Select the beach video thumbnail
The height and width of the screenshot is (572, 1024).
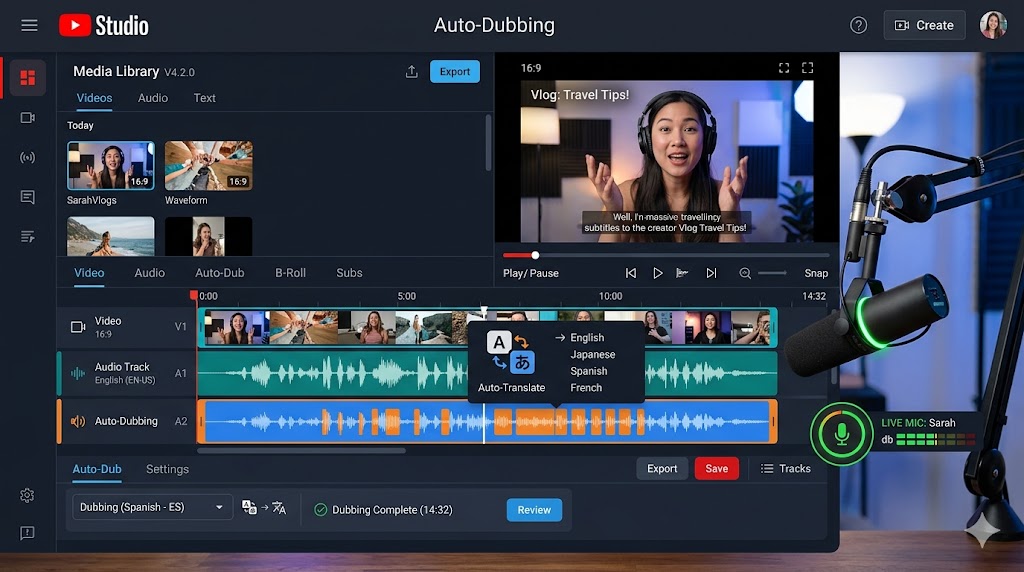click(x=111, y=236)
